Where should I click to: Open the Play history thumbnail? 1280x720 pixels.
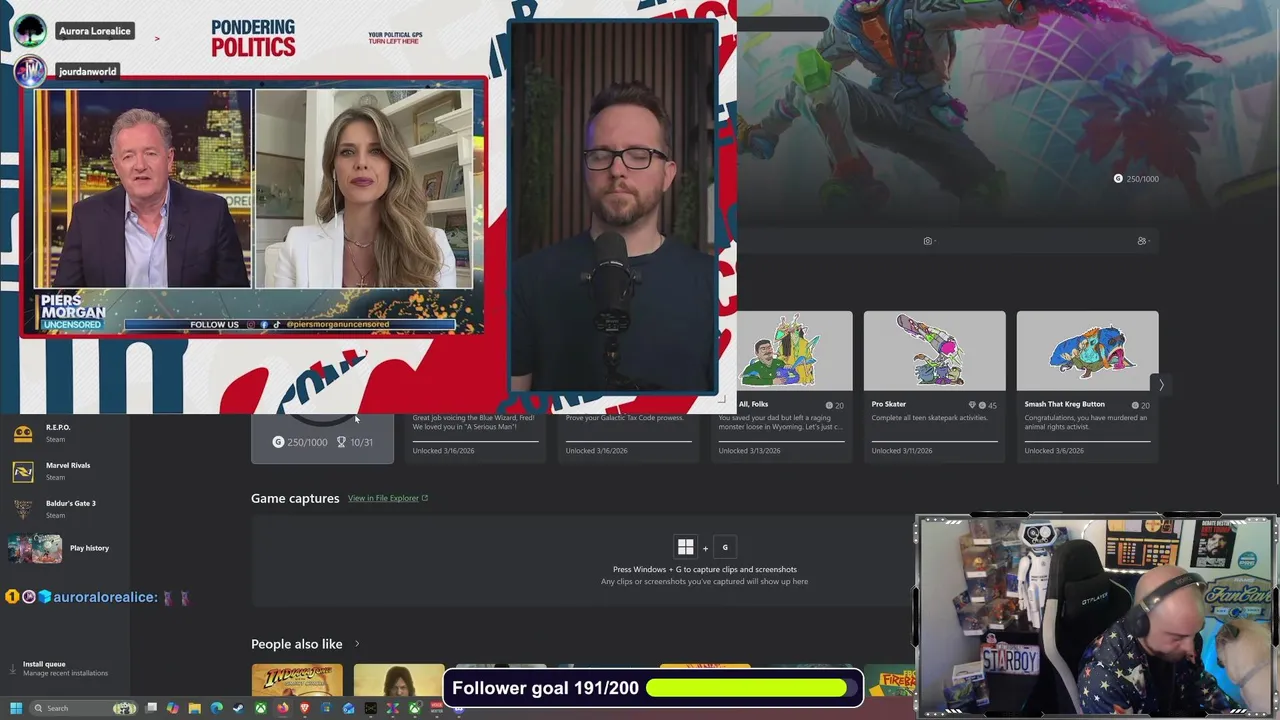35,548
